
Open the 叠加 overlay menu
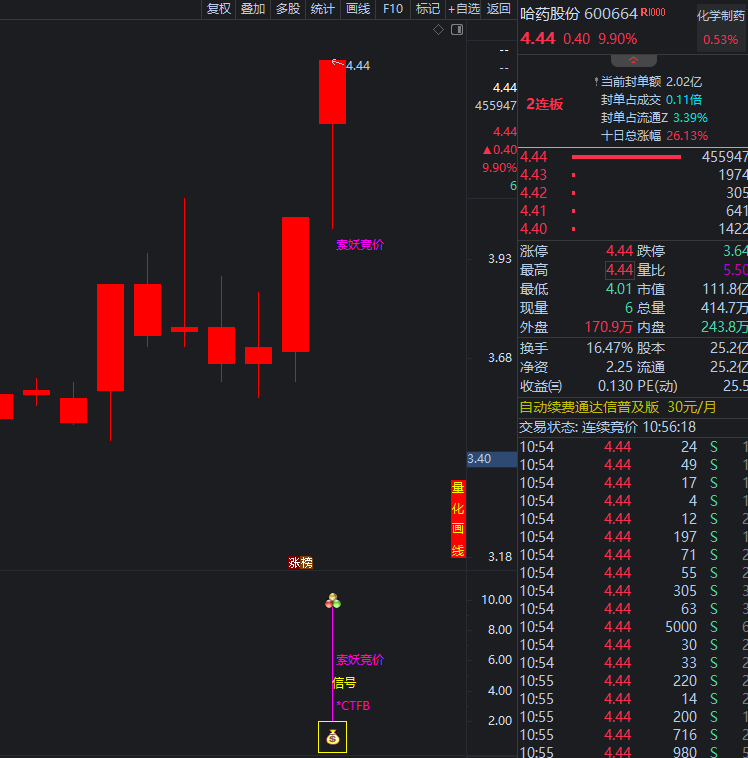click(x=253, y=9)
